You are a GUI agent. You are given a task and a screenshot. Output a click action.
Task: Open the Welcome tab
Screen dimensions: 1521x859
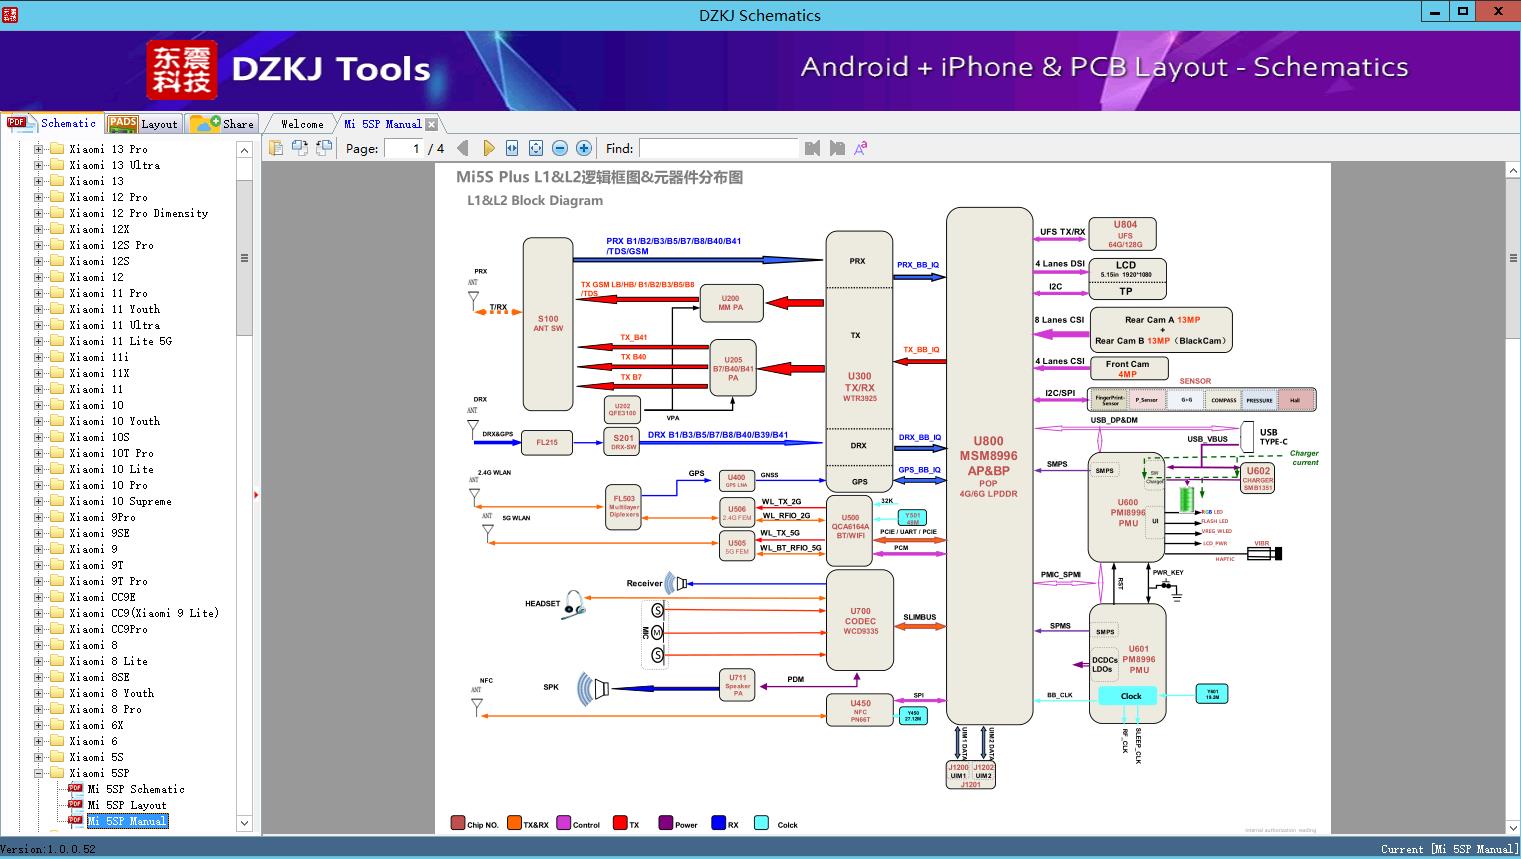[301, 124]
